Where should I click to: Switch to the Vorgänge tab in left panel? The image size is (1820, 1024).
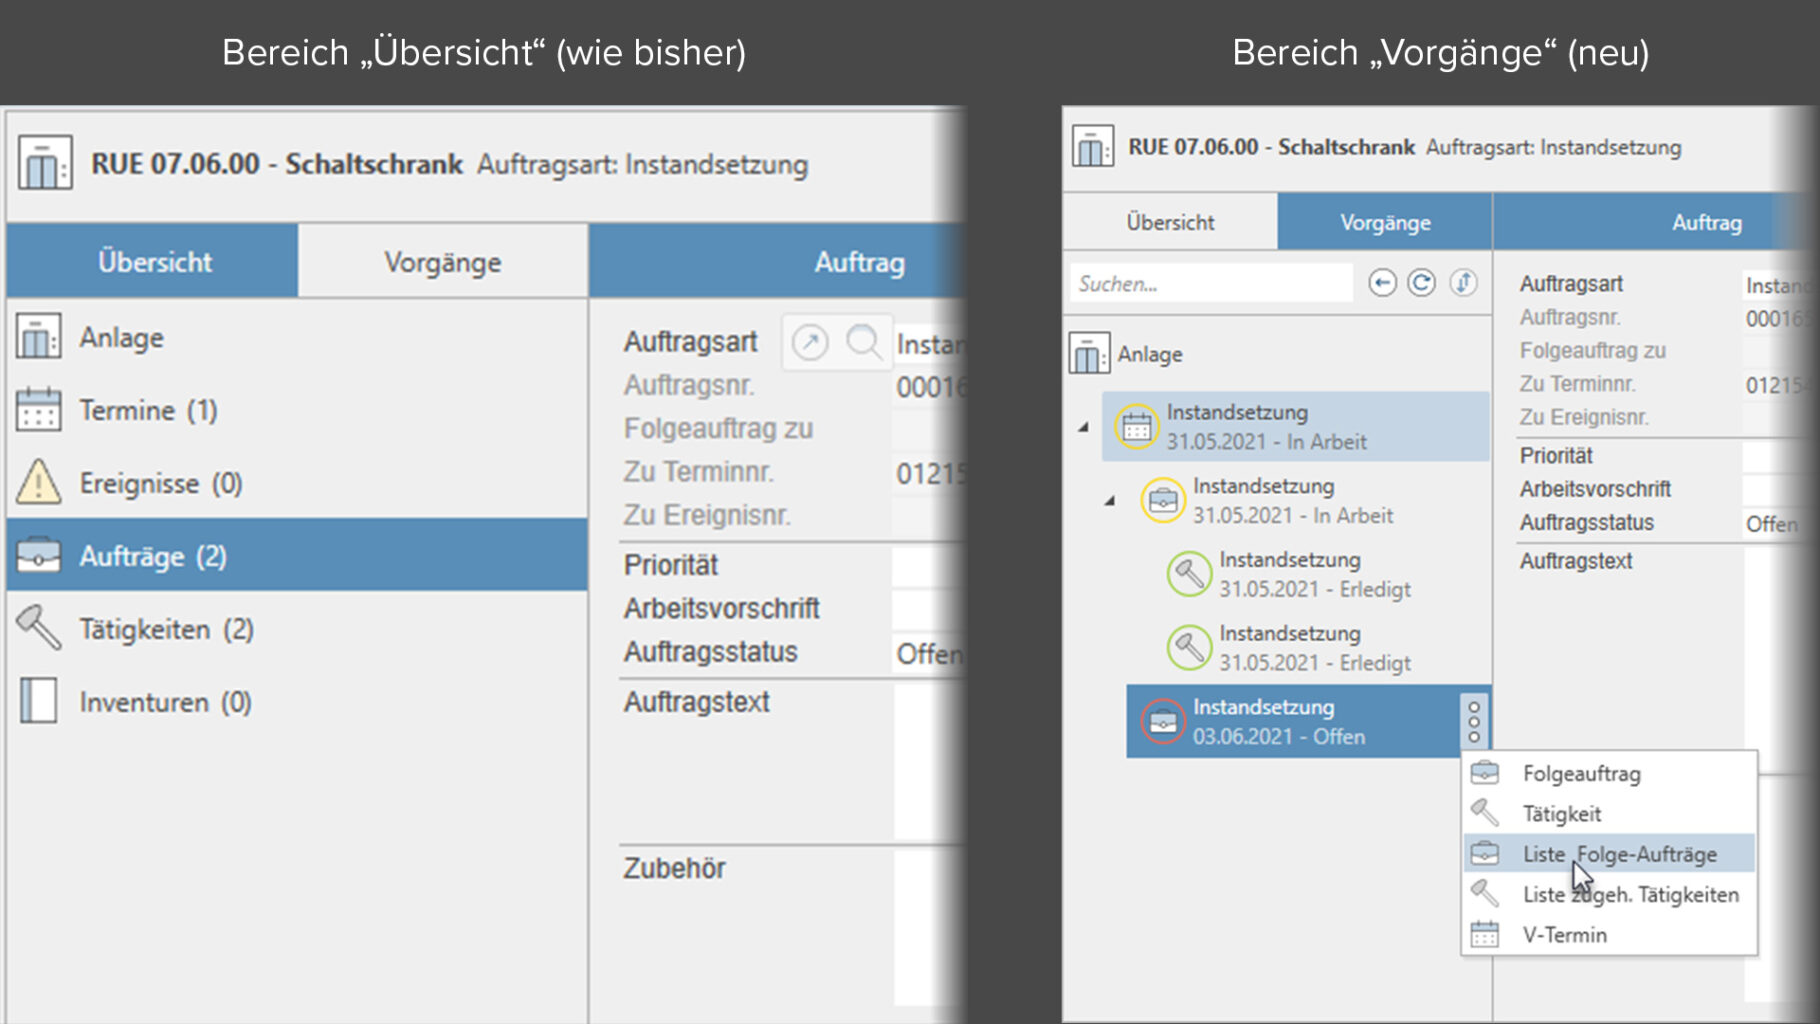(x=442, y=262)
